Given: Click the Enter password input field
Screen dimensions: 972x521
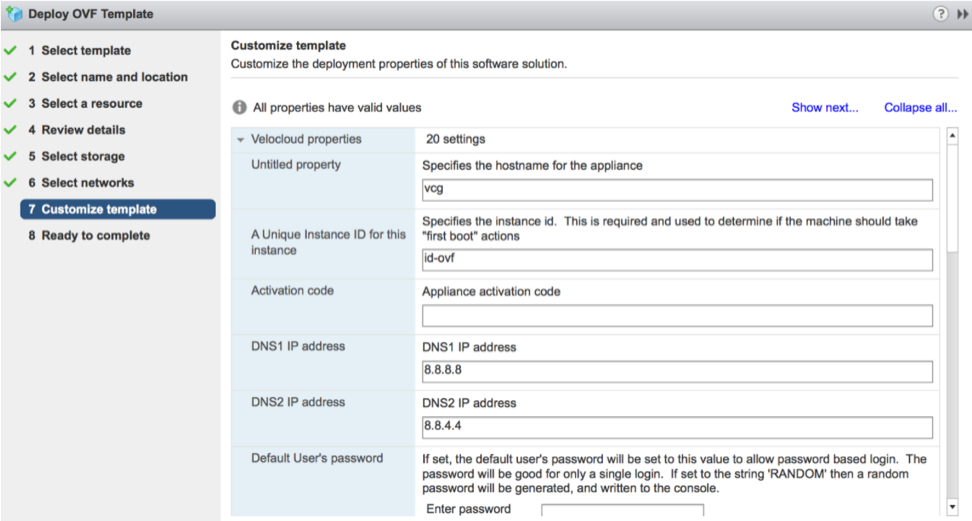Looking at the screenshot, I should click(622, 511).
